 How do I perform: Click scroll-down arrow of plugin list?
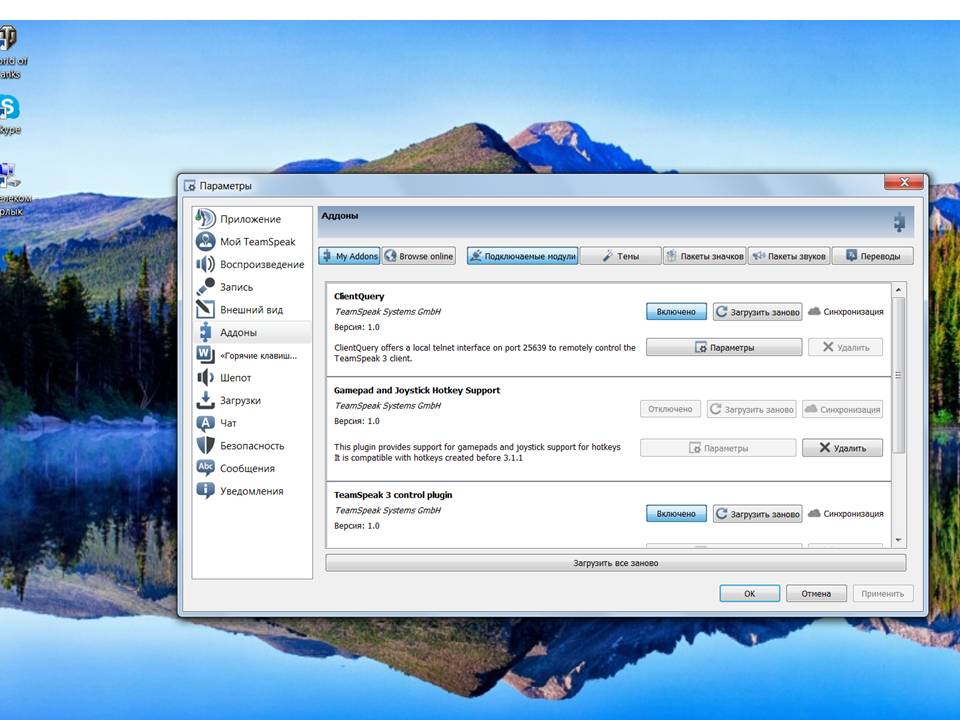898,540
